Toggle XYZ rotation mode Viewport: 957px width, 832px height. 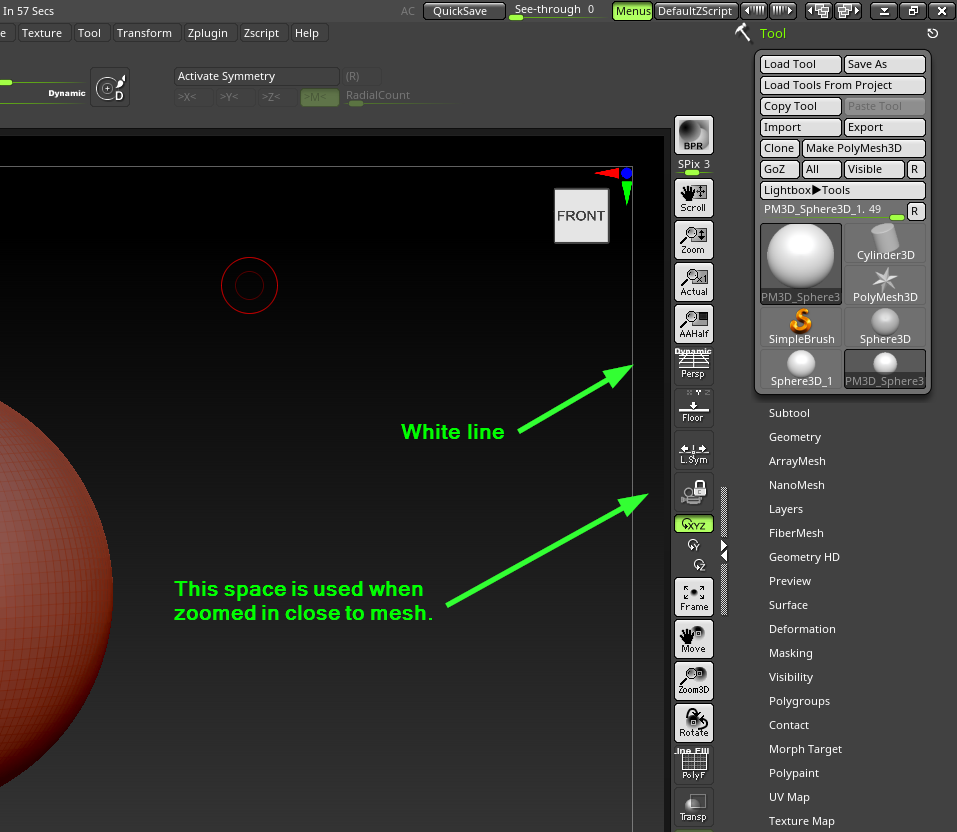point(693,524)
